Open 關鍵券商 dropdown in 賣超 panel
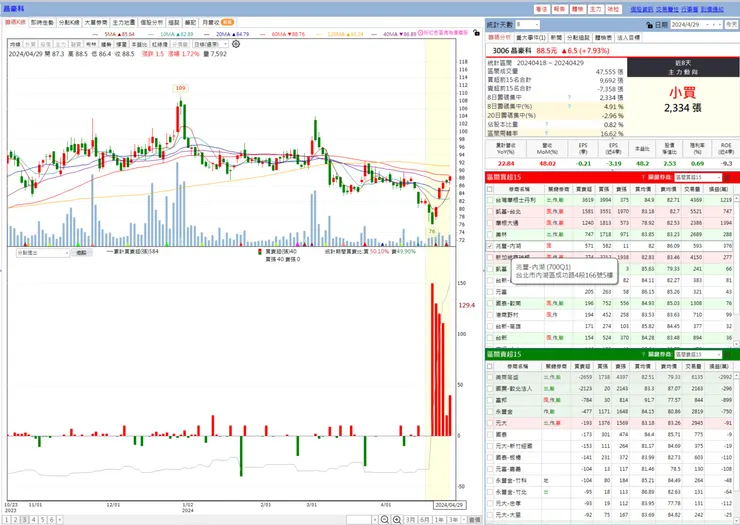Viewport: 740px width, 525px height. pos(698,354)
